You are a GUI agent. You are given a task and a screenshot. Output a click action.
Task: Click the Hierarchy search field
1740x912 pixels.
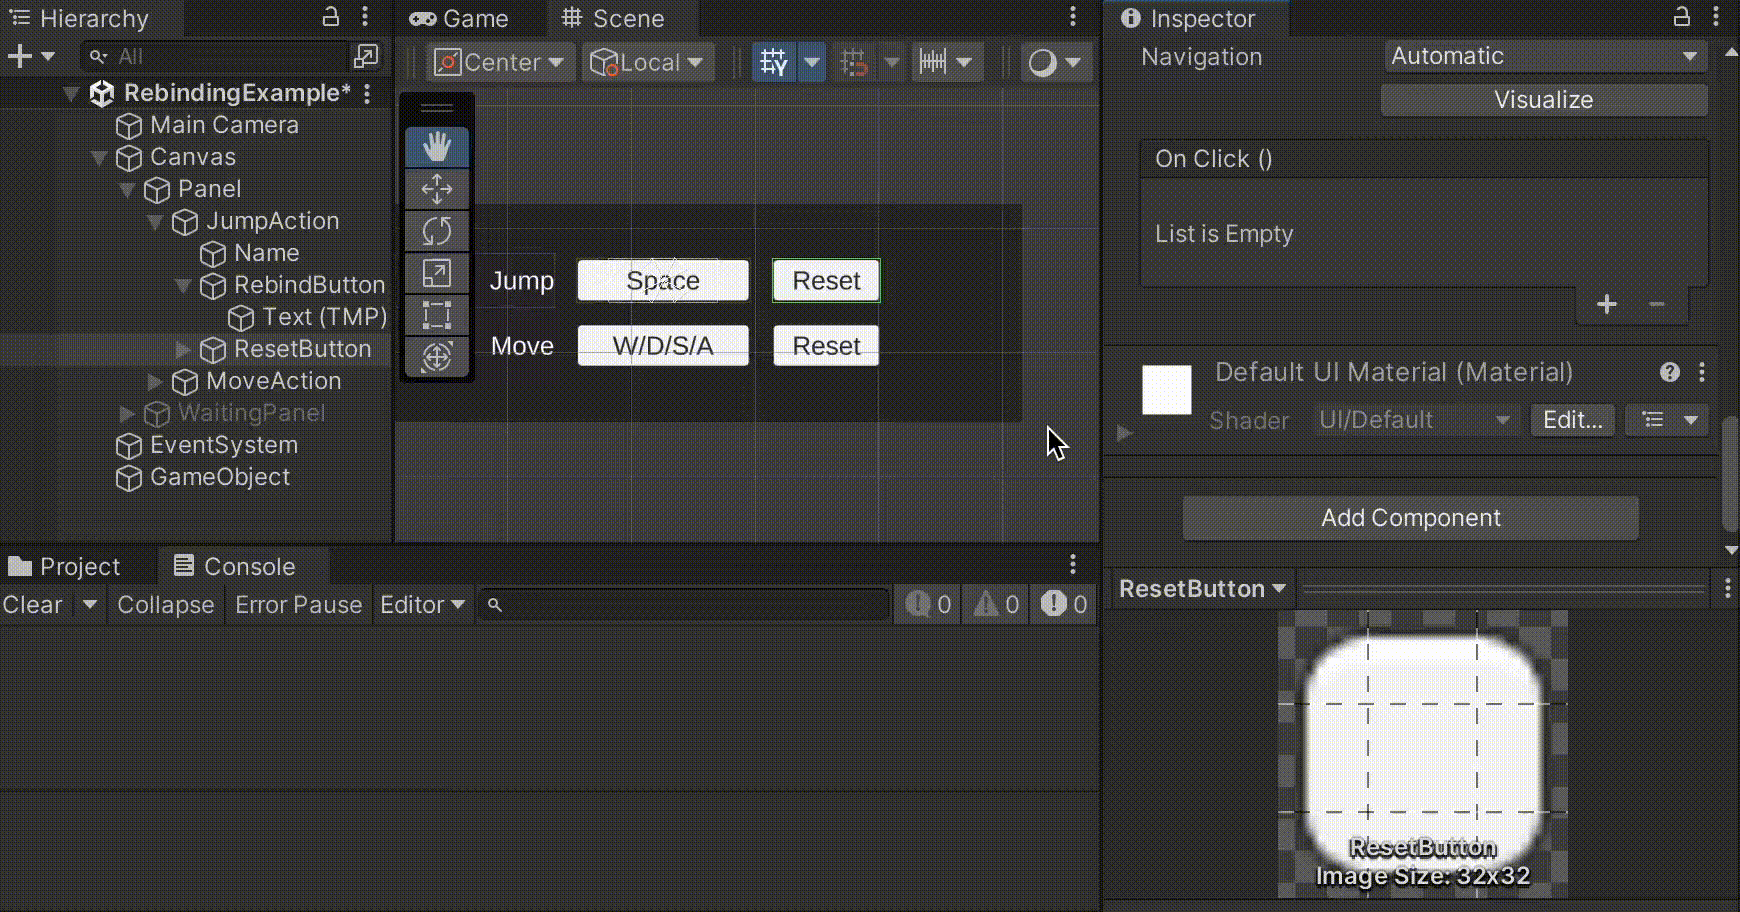point(216,57)
